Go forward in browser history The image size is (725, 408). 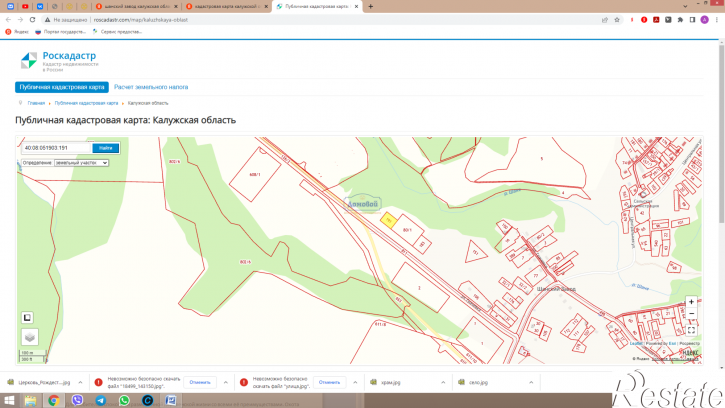20,20
